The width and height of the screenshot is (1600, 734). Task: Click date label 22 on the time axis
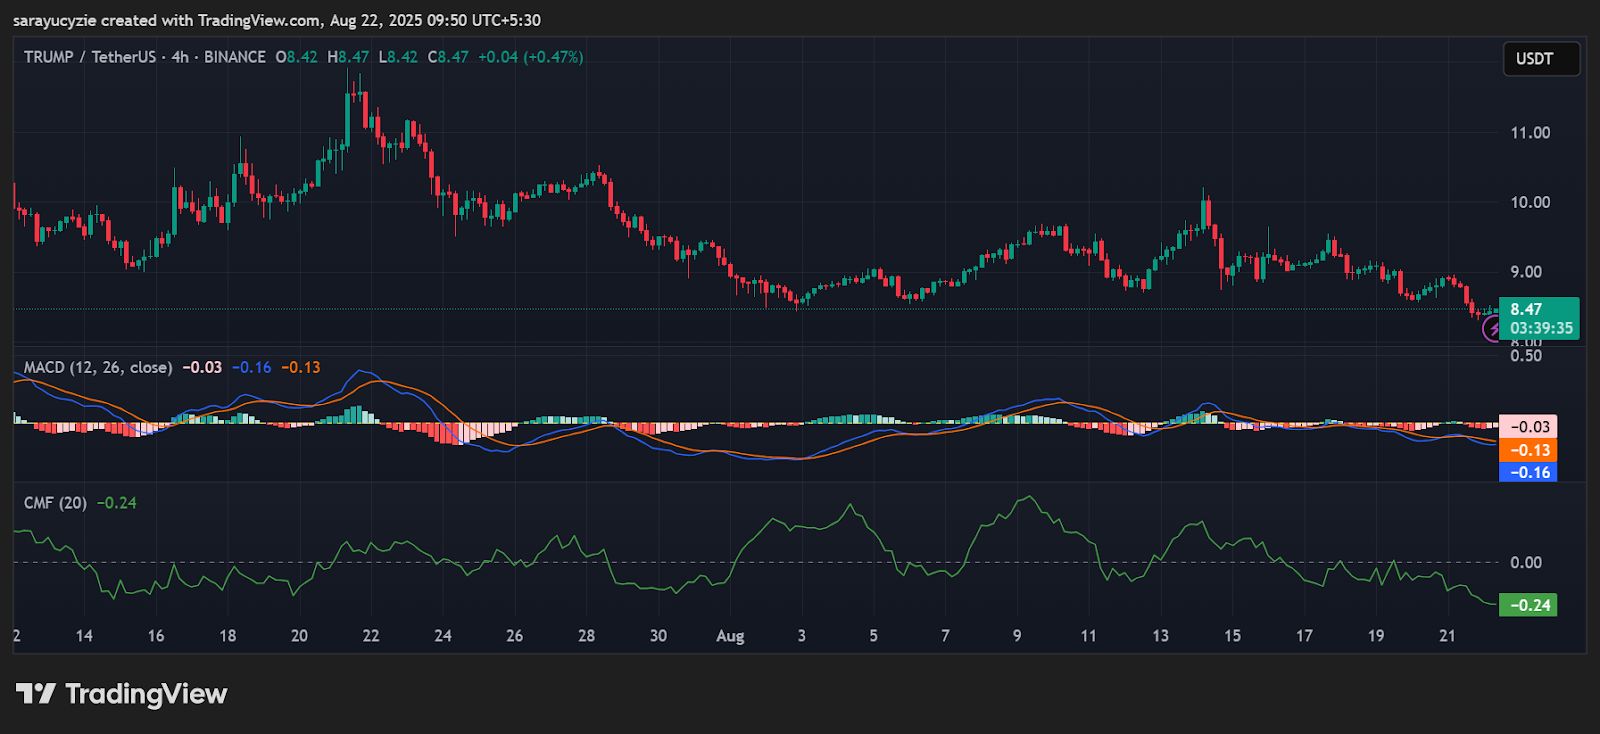371,636
